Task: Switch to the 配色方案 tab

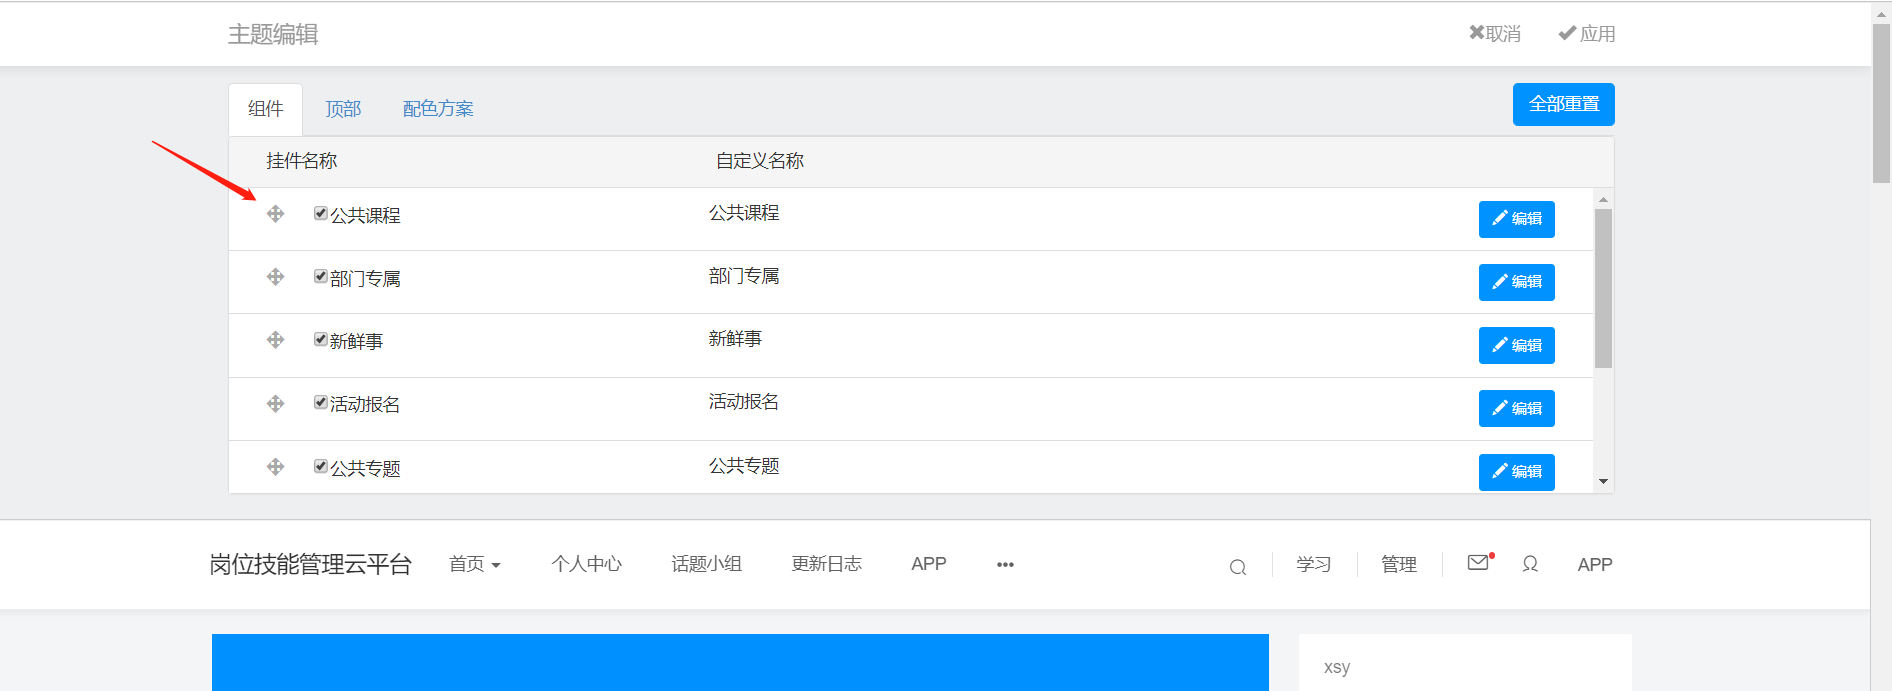Action: (438, 109)
